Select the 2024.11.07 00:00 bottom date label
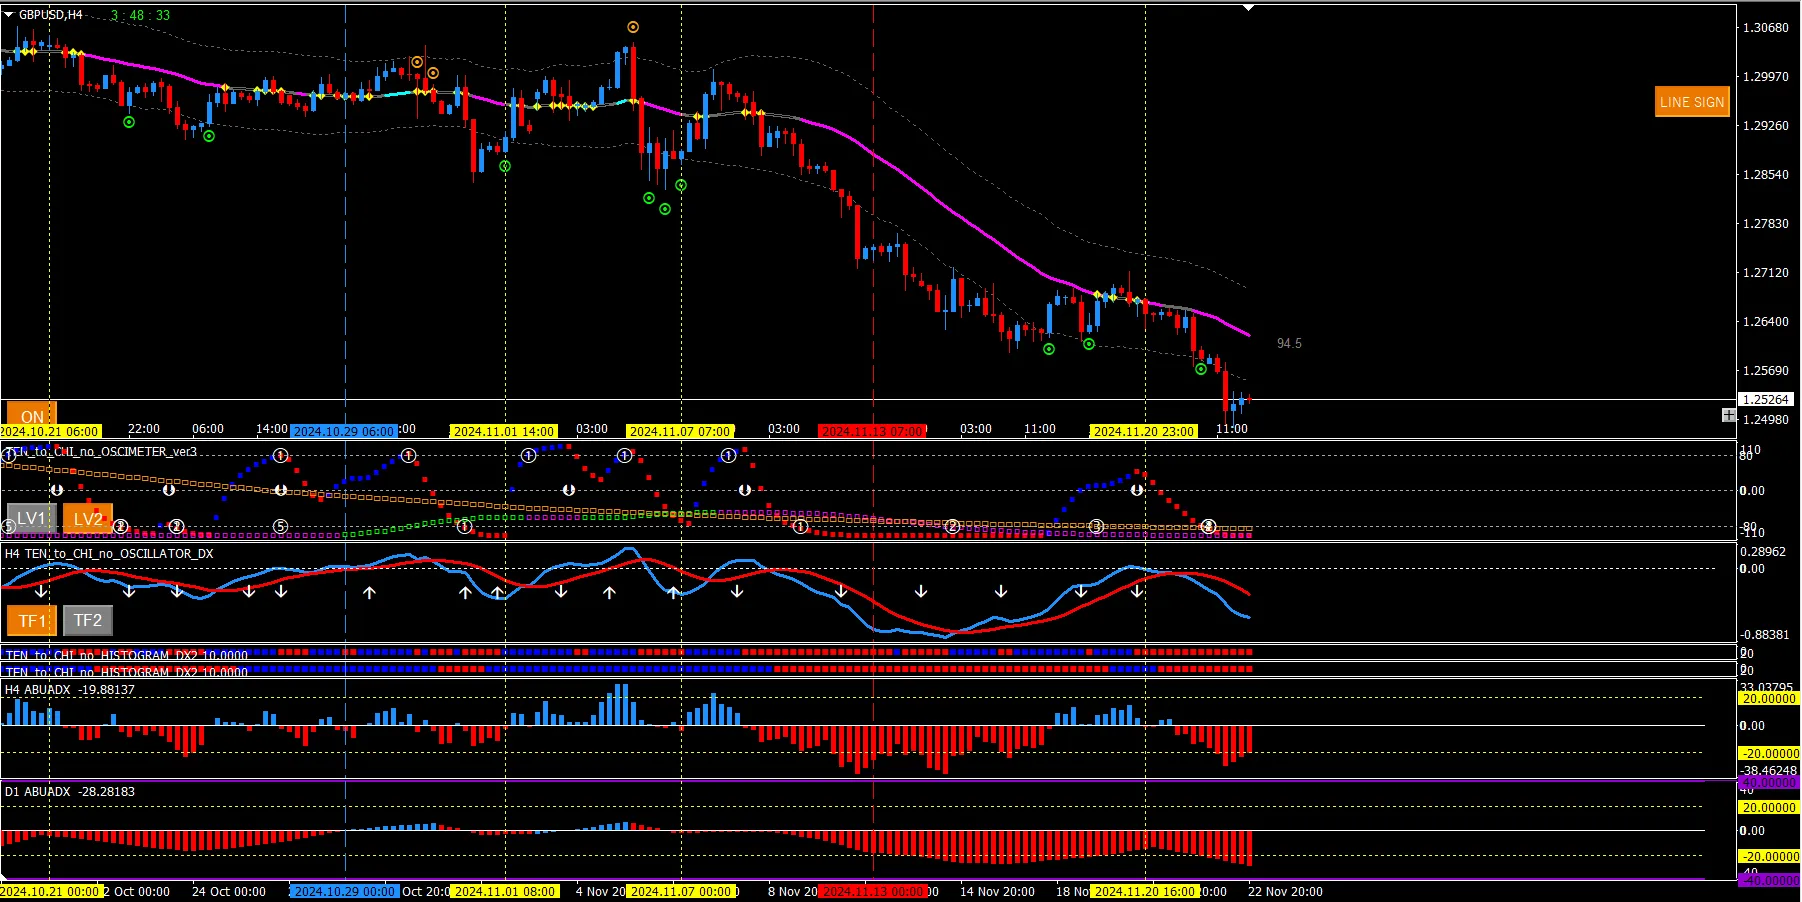1802x902 pixels. 681,892
